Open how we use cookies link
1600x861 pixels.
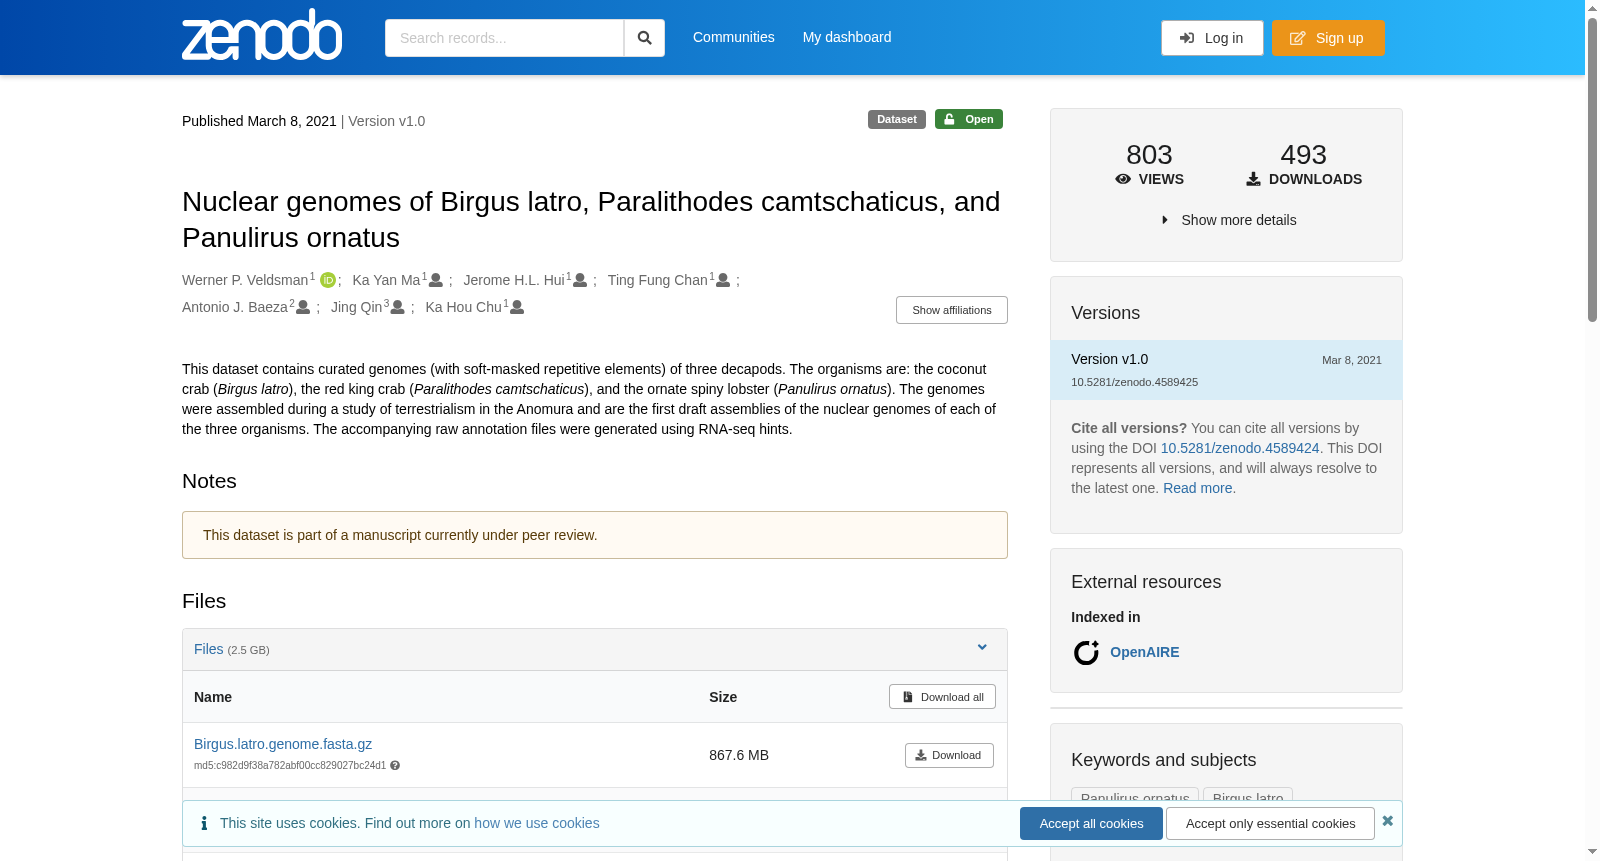coord(537,823)
